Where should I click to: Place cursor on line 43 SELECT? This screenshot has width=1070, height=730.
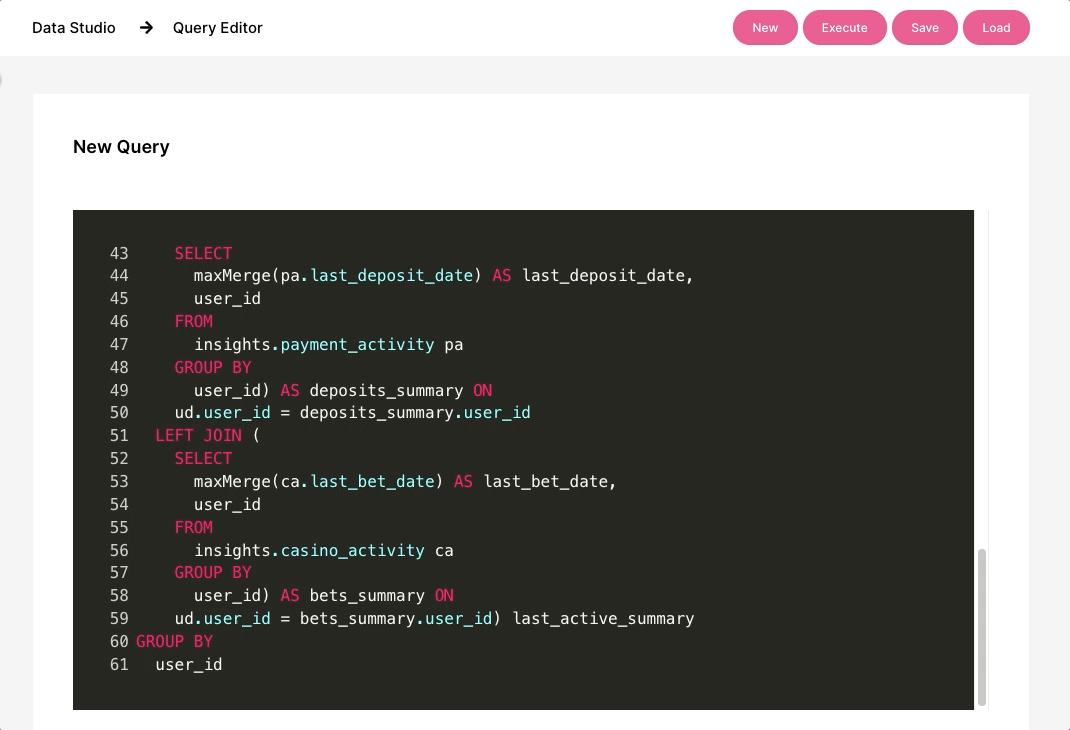tap(203, 253)
